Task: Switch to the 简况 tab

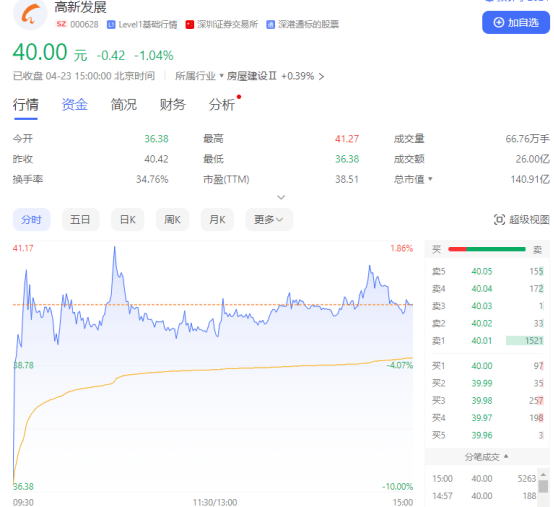Action: click(124, 105)
